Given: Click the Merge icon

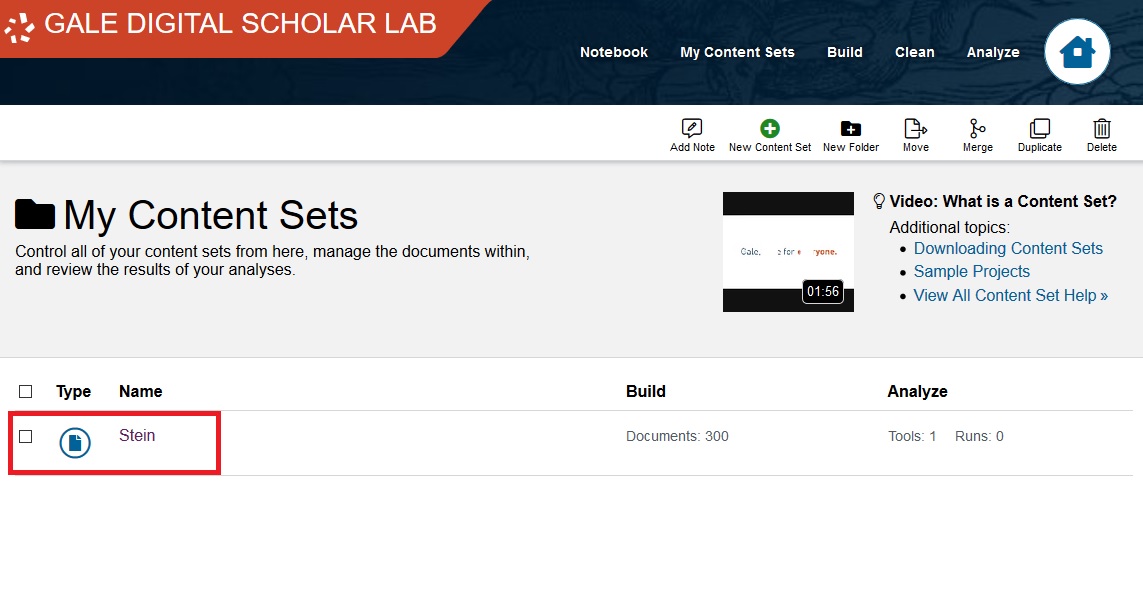Looking at the screenshot, I should point(977,129).
